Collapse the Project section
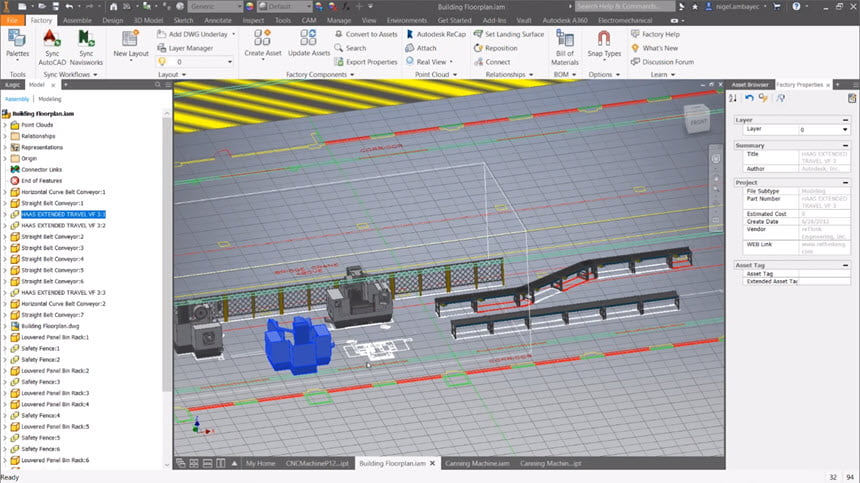 [x=845, y=183]
